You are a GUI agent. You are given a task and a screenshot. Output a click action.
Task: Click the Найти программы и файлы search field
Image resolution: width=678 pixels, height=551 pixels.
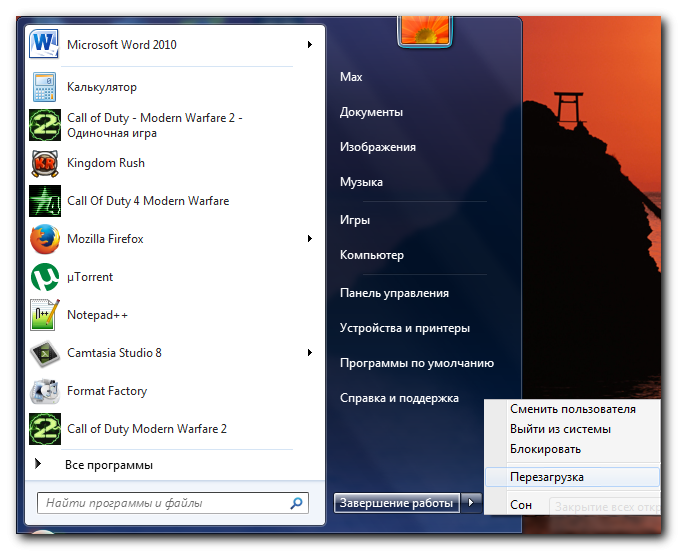tap(173, 503)
